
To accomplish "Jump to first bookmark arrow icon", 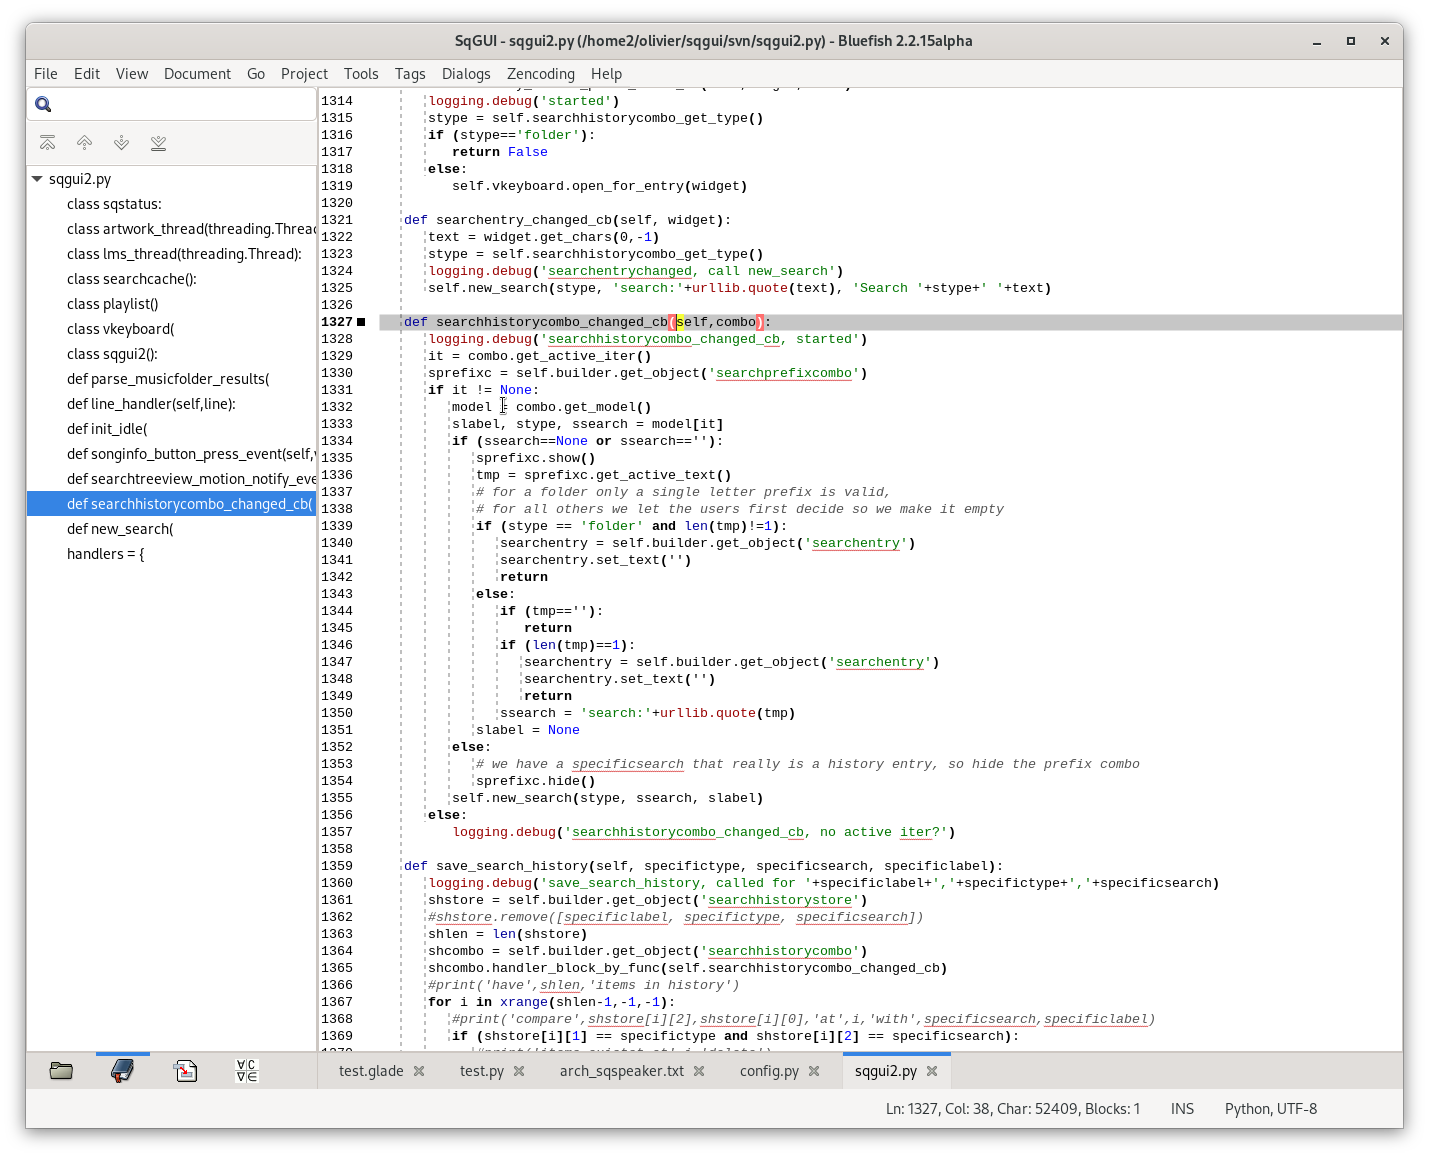I will 47,143.
